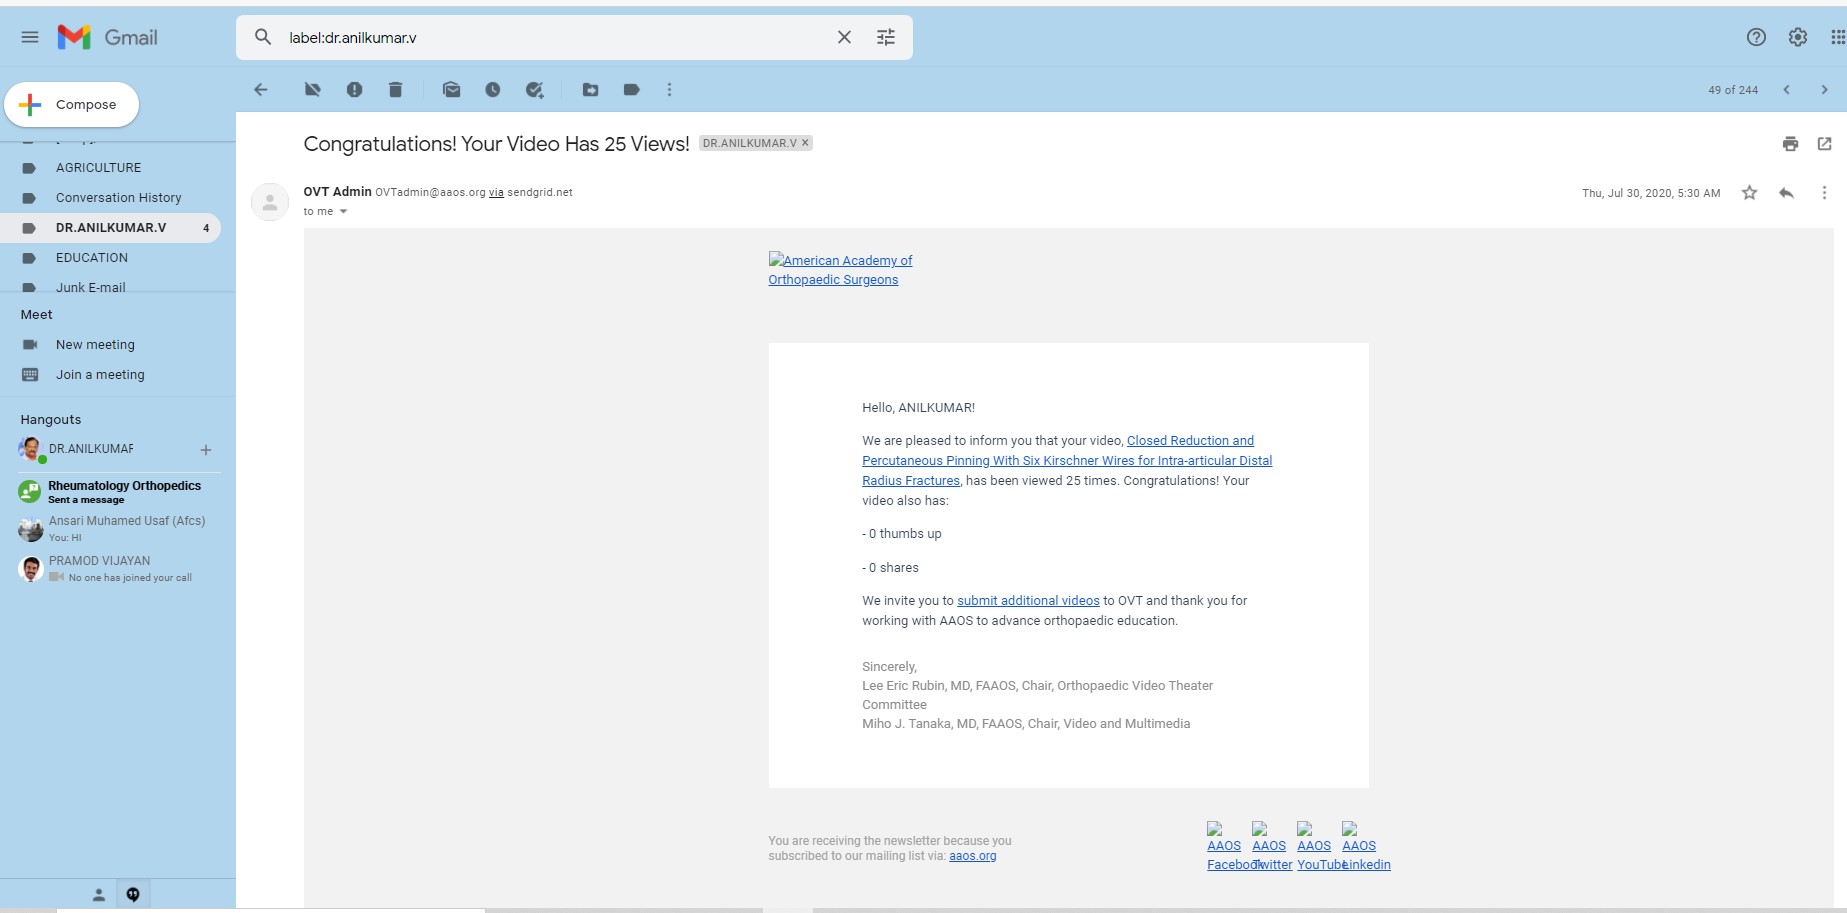
Task: Remove the DR.ANILKUMAR.V label chip
Action: 805,143
